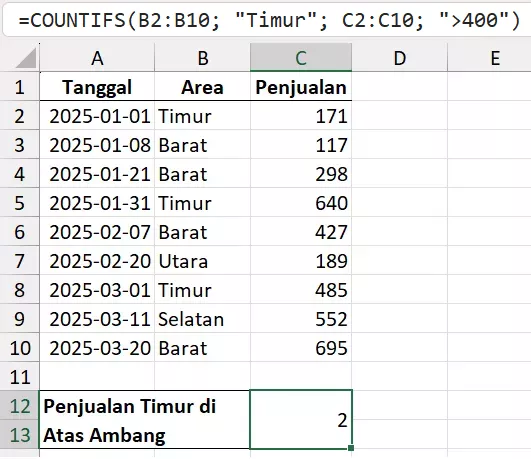Image resolution: width=531 pixels, height=459 pixels.
Task: Select date cell 2025-01-21
Action: [x=97, y=174]
